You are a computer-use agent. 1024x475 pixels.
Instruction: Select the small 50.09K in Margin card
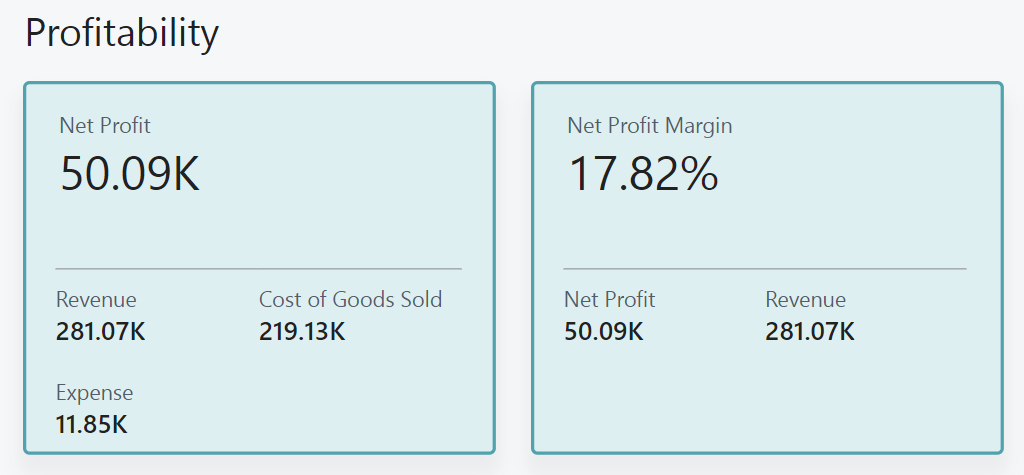(x=604, y=331)
